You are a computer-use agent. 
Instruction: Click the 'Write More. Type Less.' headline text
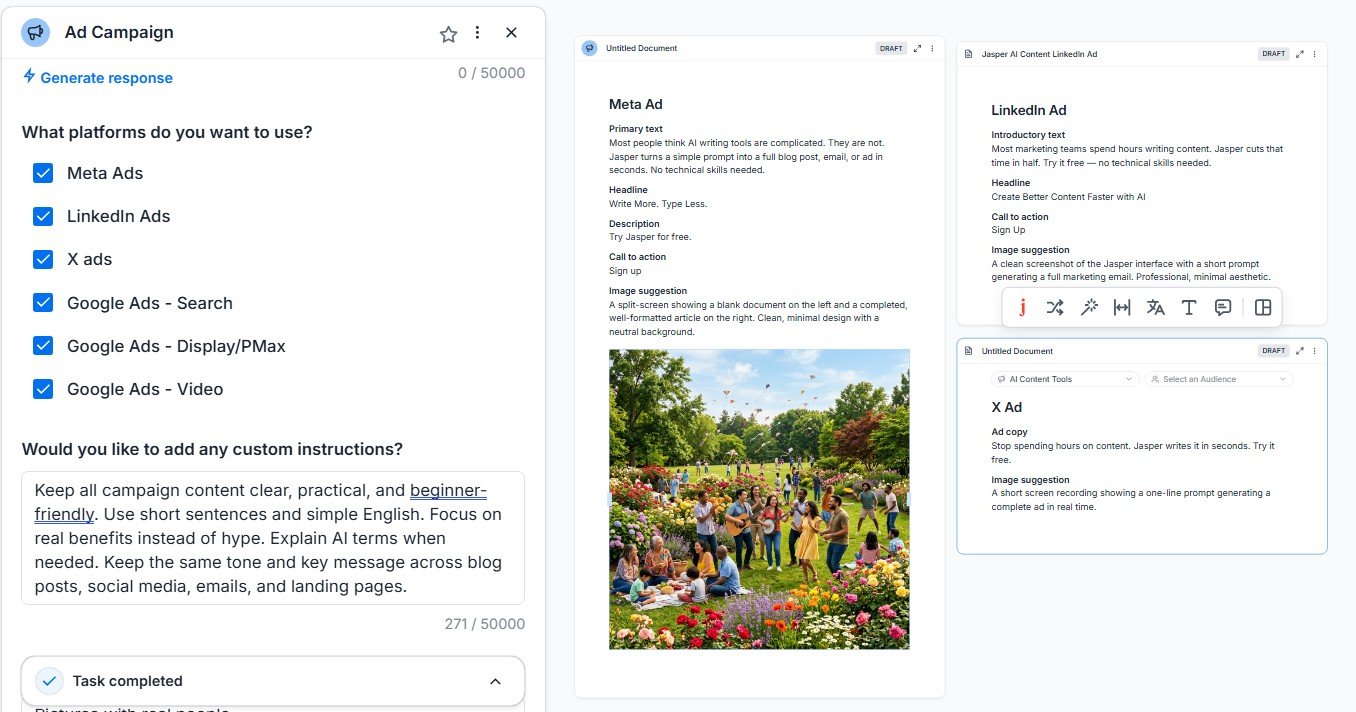(x=658, y=204)
